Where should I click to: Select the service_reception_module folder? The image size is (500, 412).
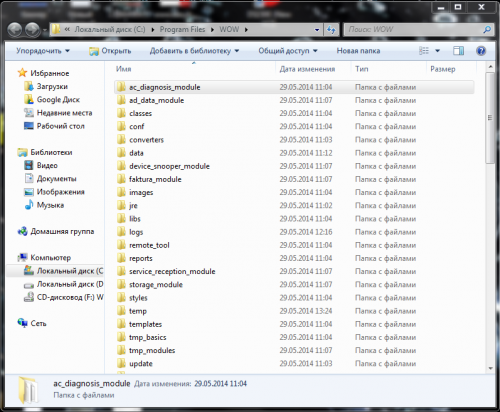tap(172, 271)
